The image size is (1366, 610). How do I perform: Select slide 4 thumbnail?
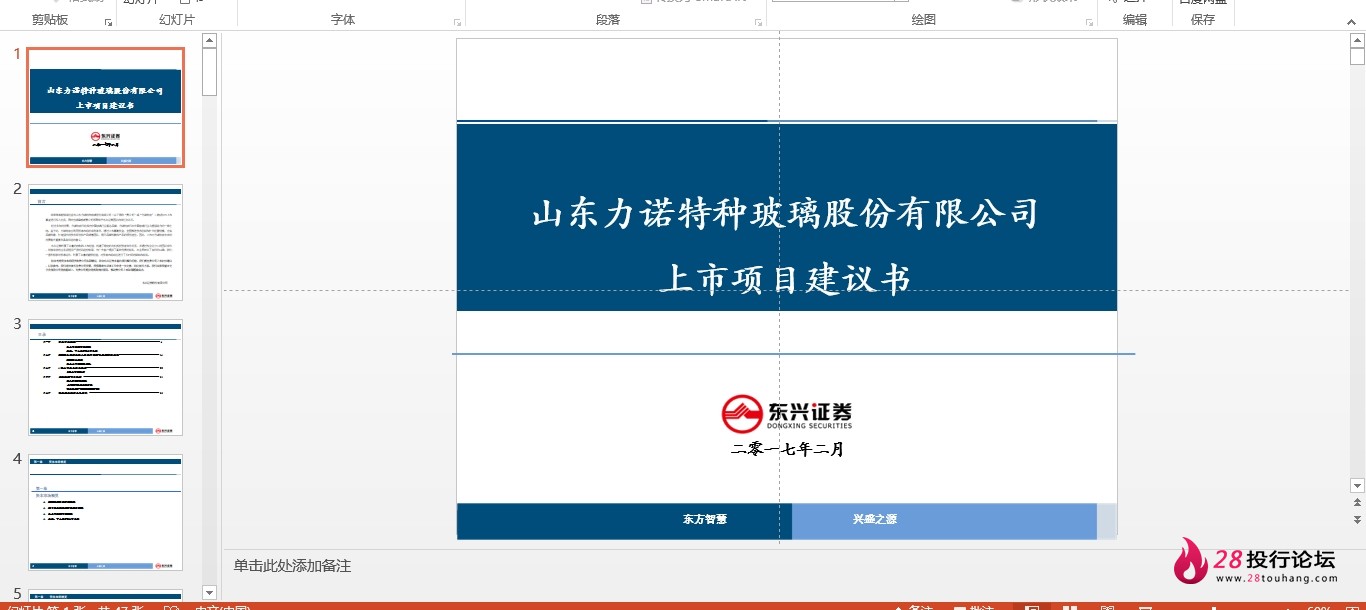pyautogui.click(x=105, y=512)
